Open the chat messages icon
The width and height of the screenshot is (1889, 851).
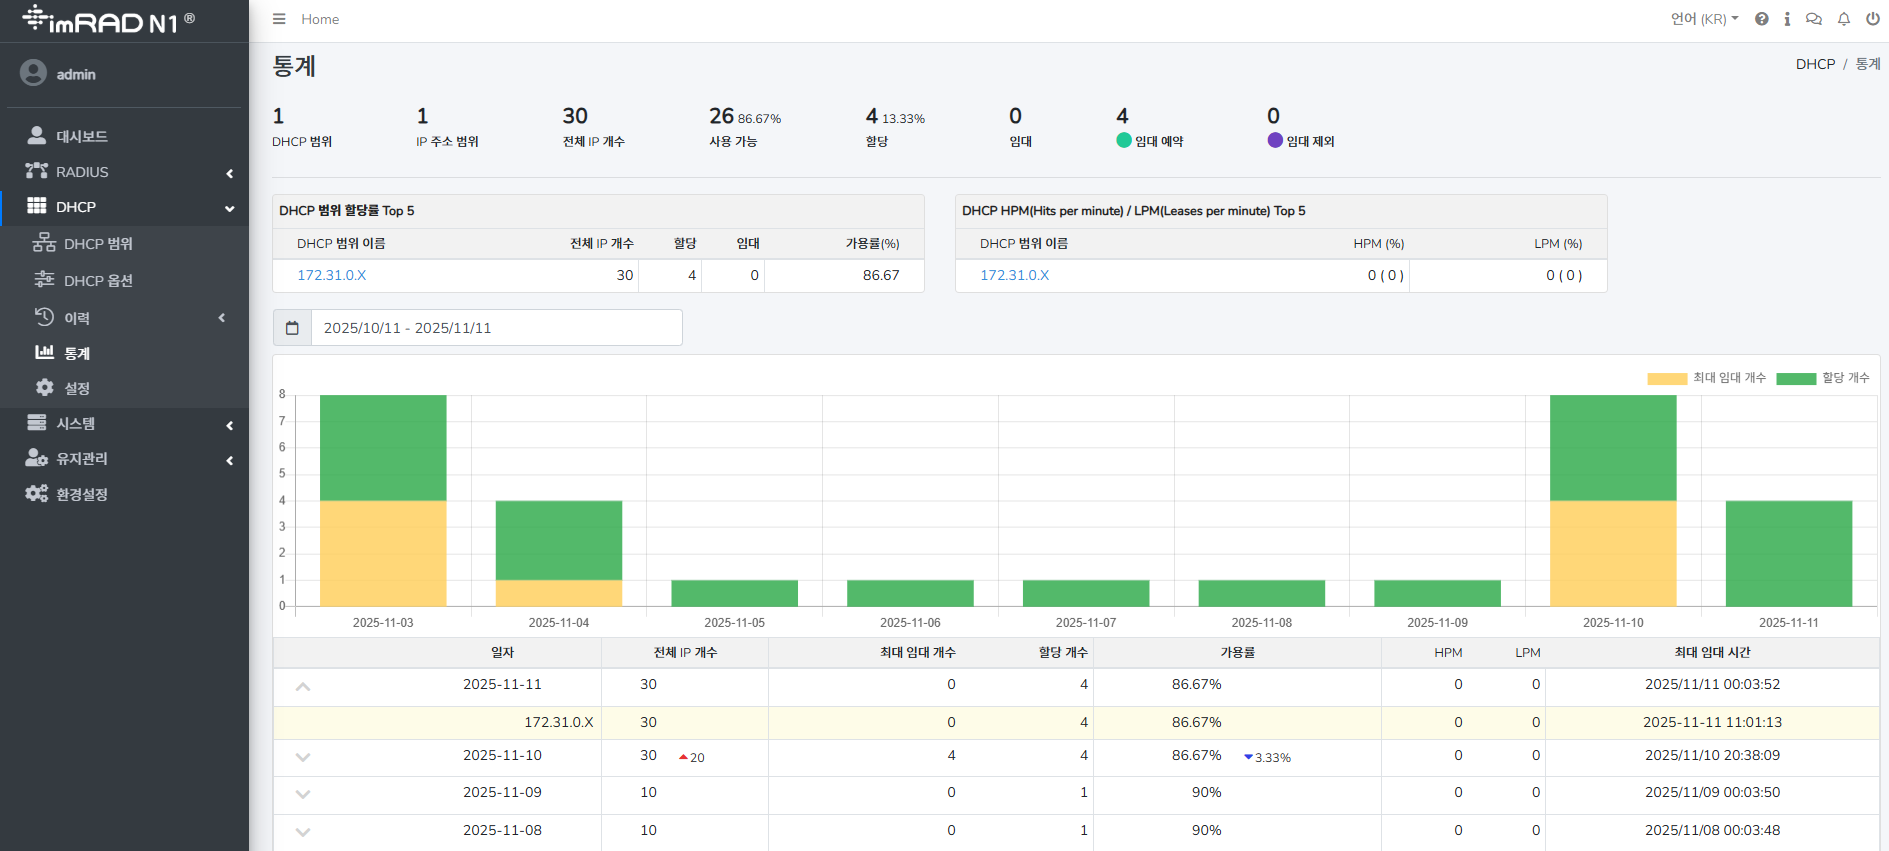1814,19
